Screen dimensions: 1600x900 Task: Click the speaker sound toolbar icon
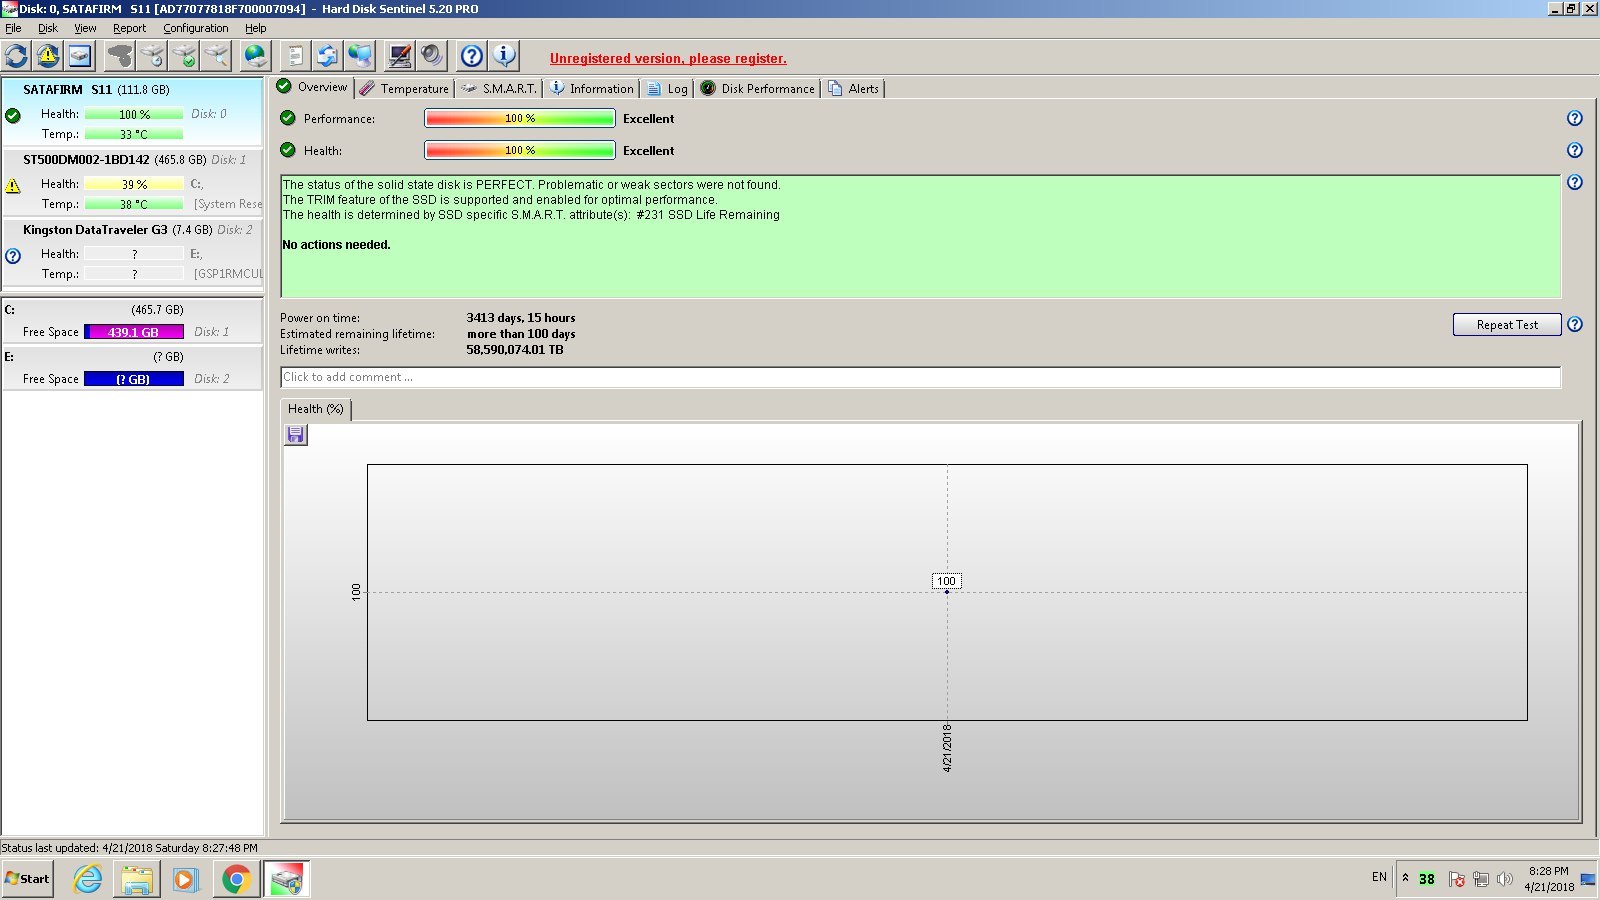[x=432, y=56]
